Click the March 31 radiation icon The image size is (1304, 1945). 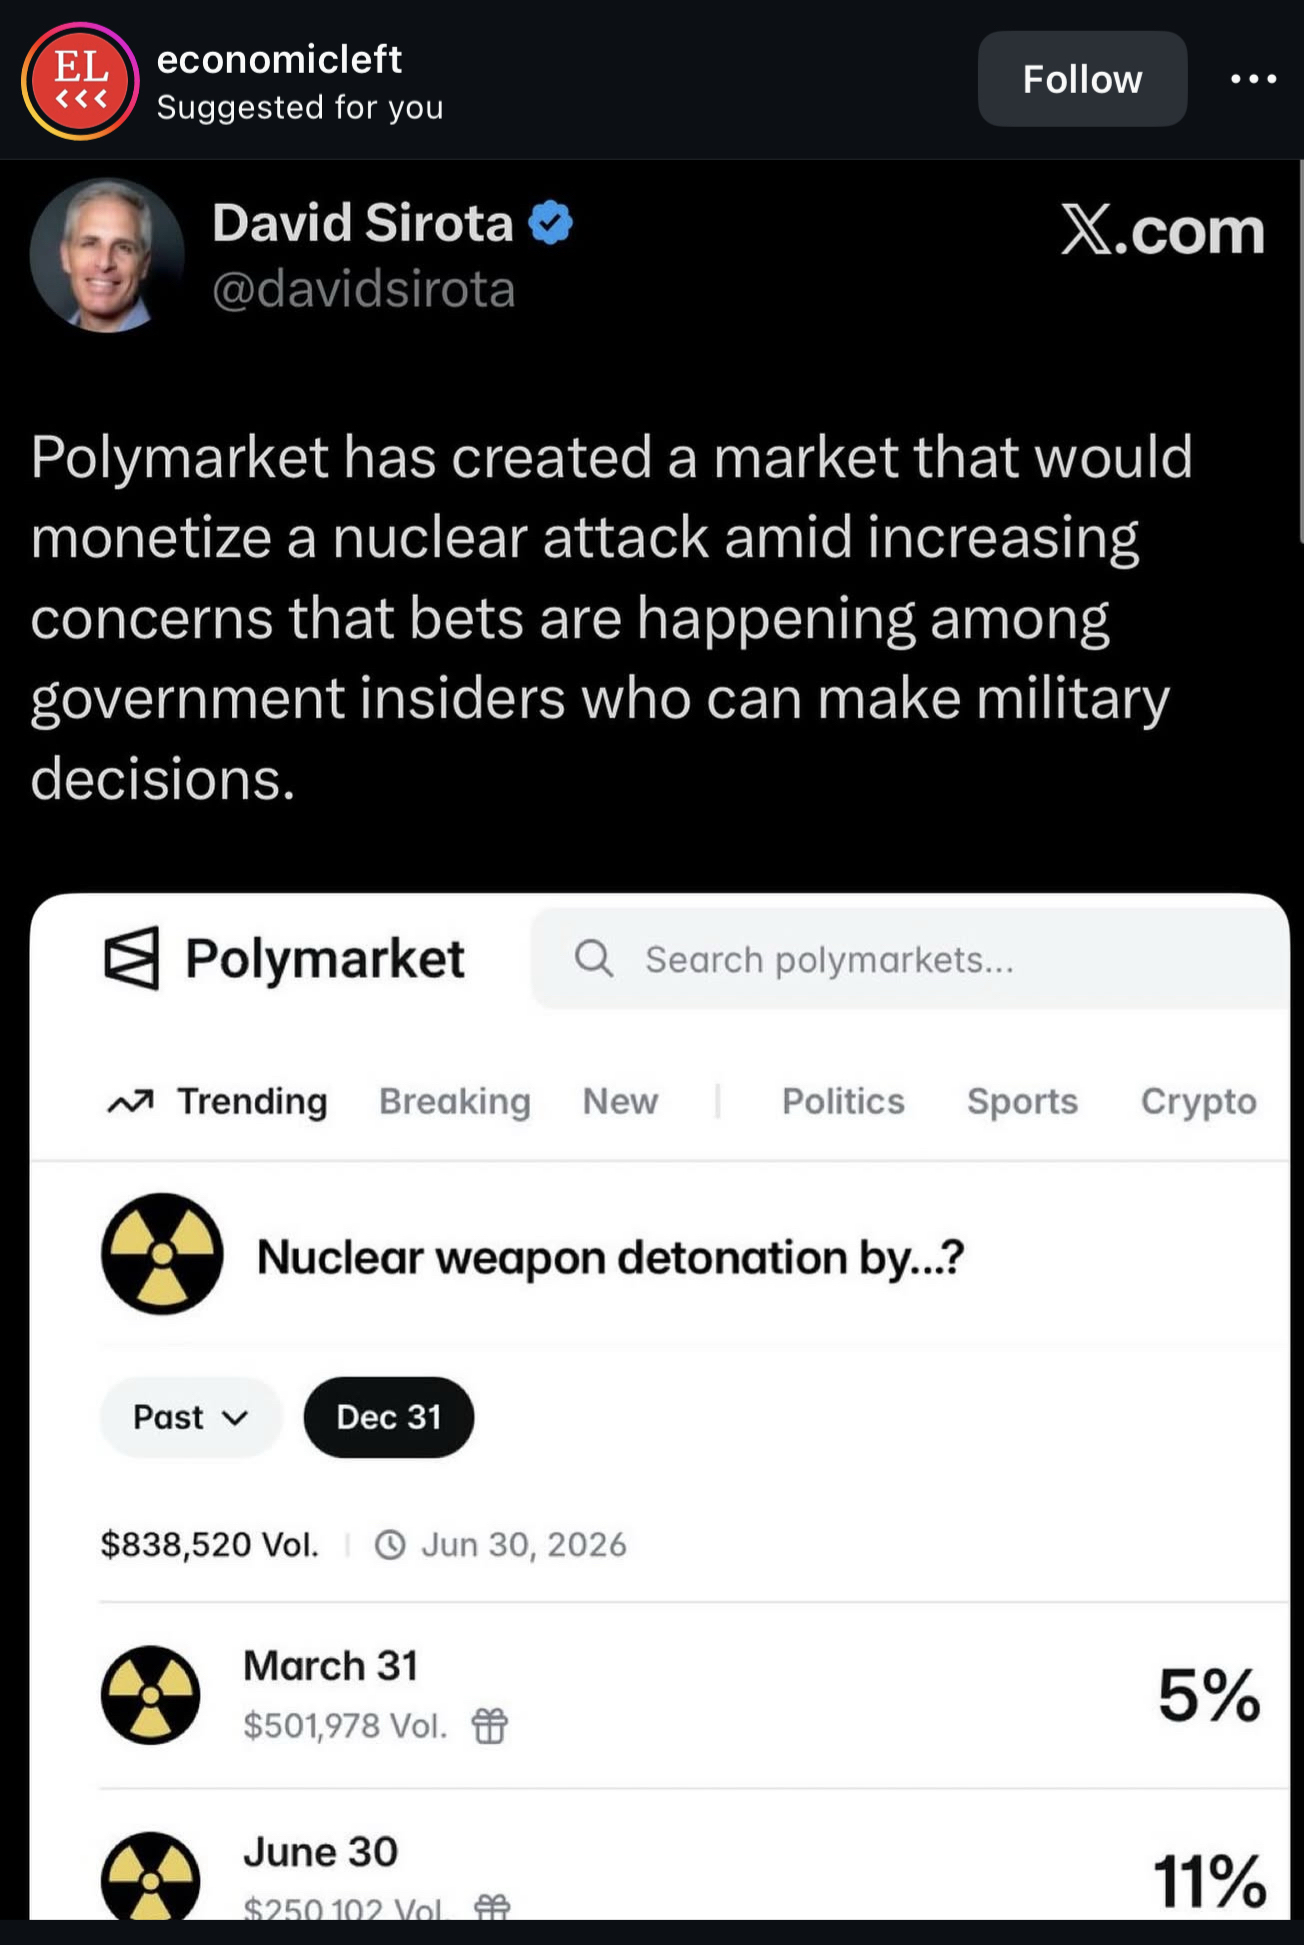(151, 1695)
